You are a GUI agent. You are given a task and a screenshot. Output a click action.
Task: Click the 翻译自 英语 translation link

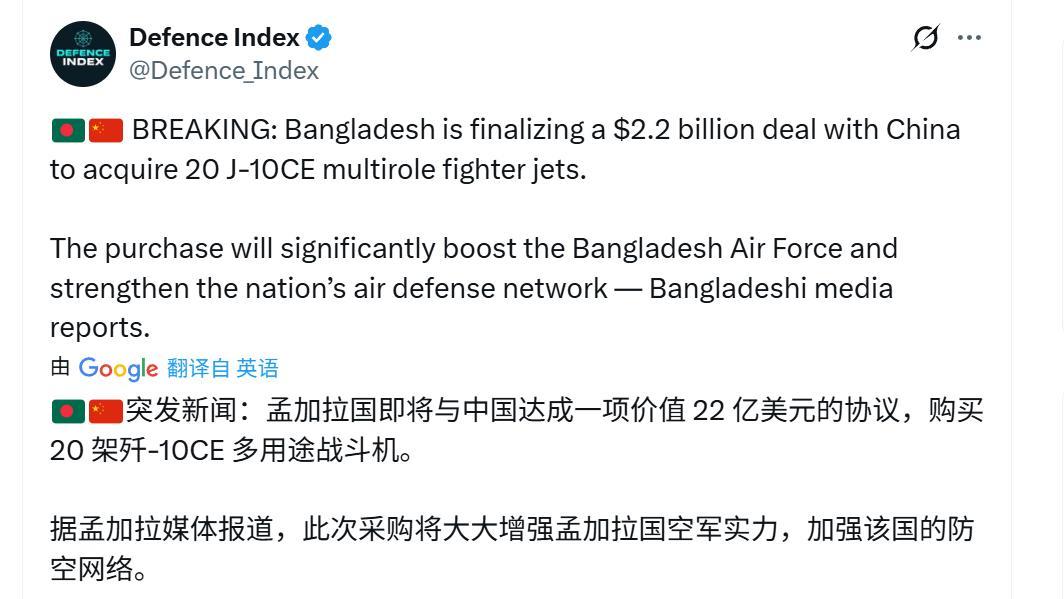click(x=223, y=369)
